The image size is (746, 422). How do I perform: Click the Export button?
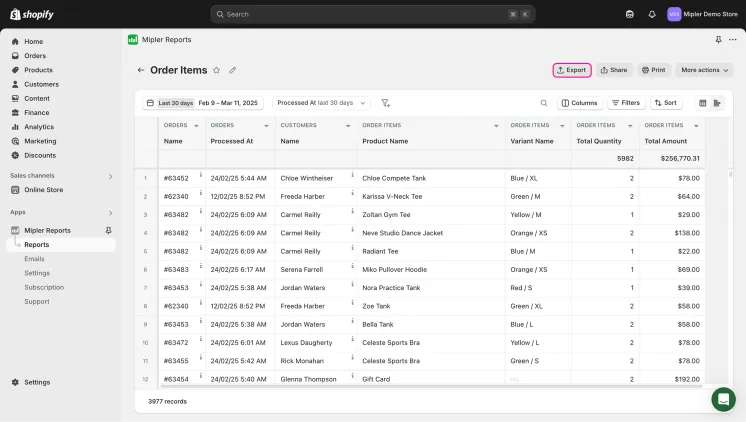(x=572, y=70)
